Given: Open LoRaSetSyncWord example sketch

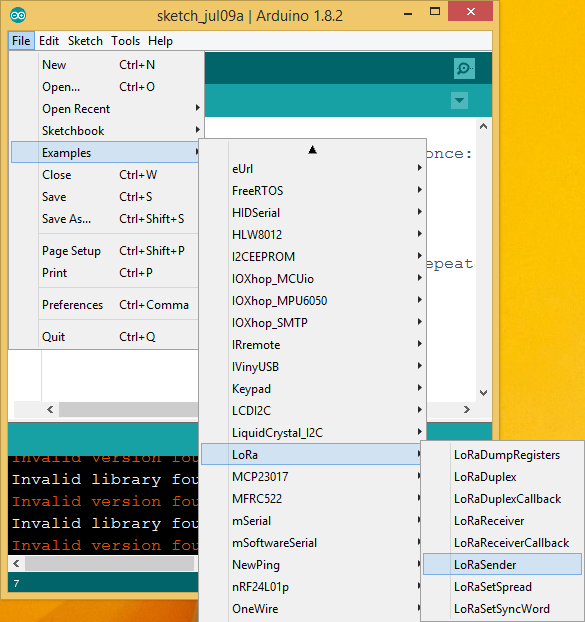Looking at the screenshot, I should tap(503, 609).
